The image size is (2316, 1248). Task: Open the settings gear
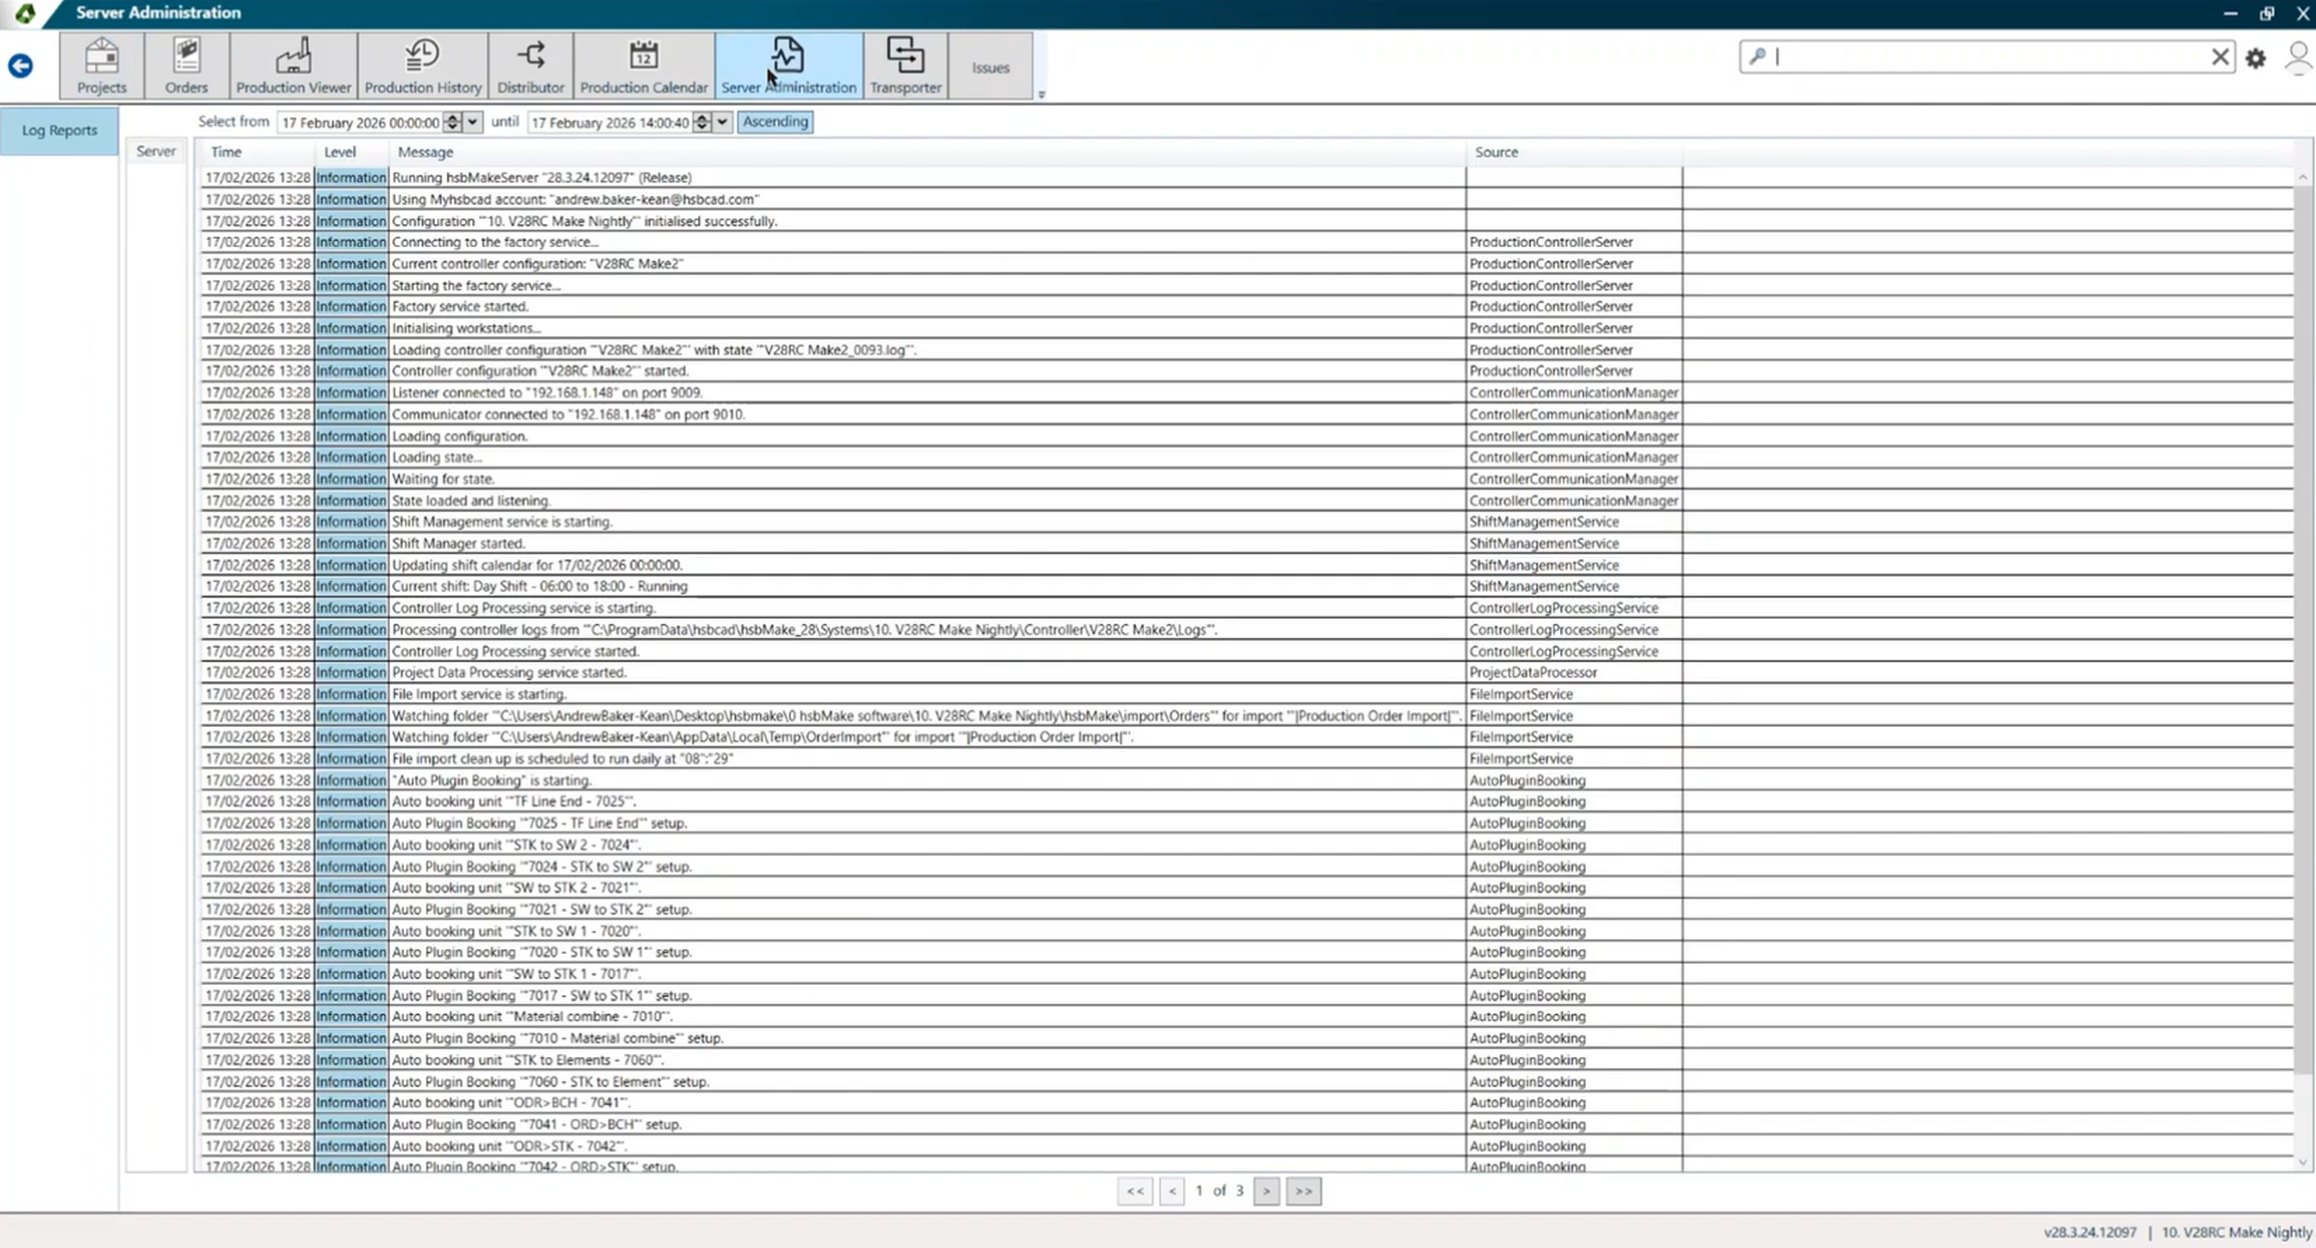click(x=2255, y=58)
